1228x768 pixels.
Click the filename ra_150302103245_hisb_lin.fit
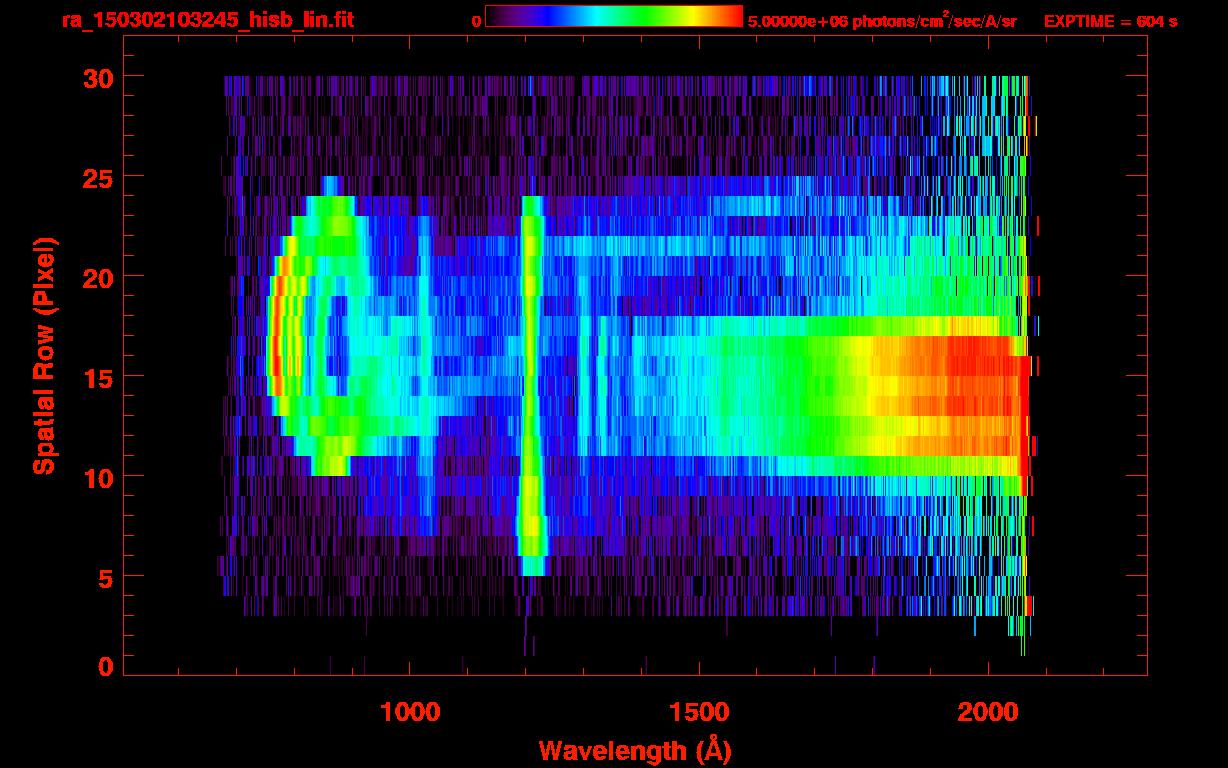[206, 20]
